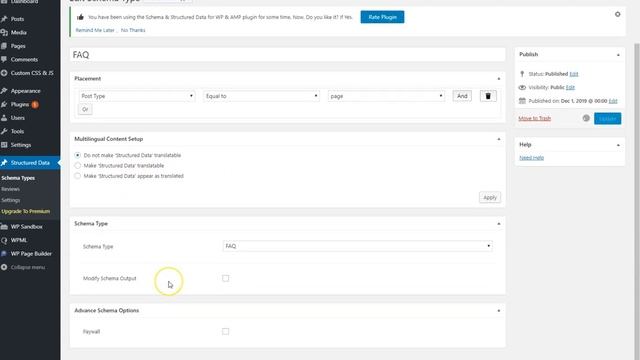Click the Structured Data pin icon
This screenshot has height=360, width=640.
pos(4,162)
